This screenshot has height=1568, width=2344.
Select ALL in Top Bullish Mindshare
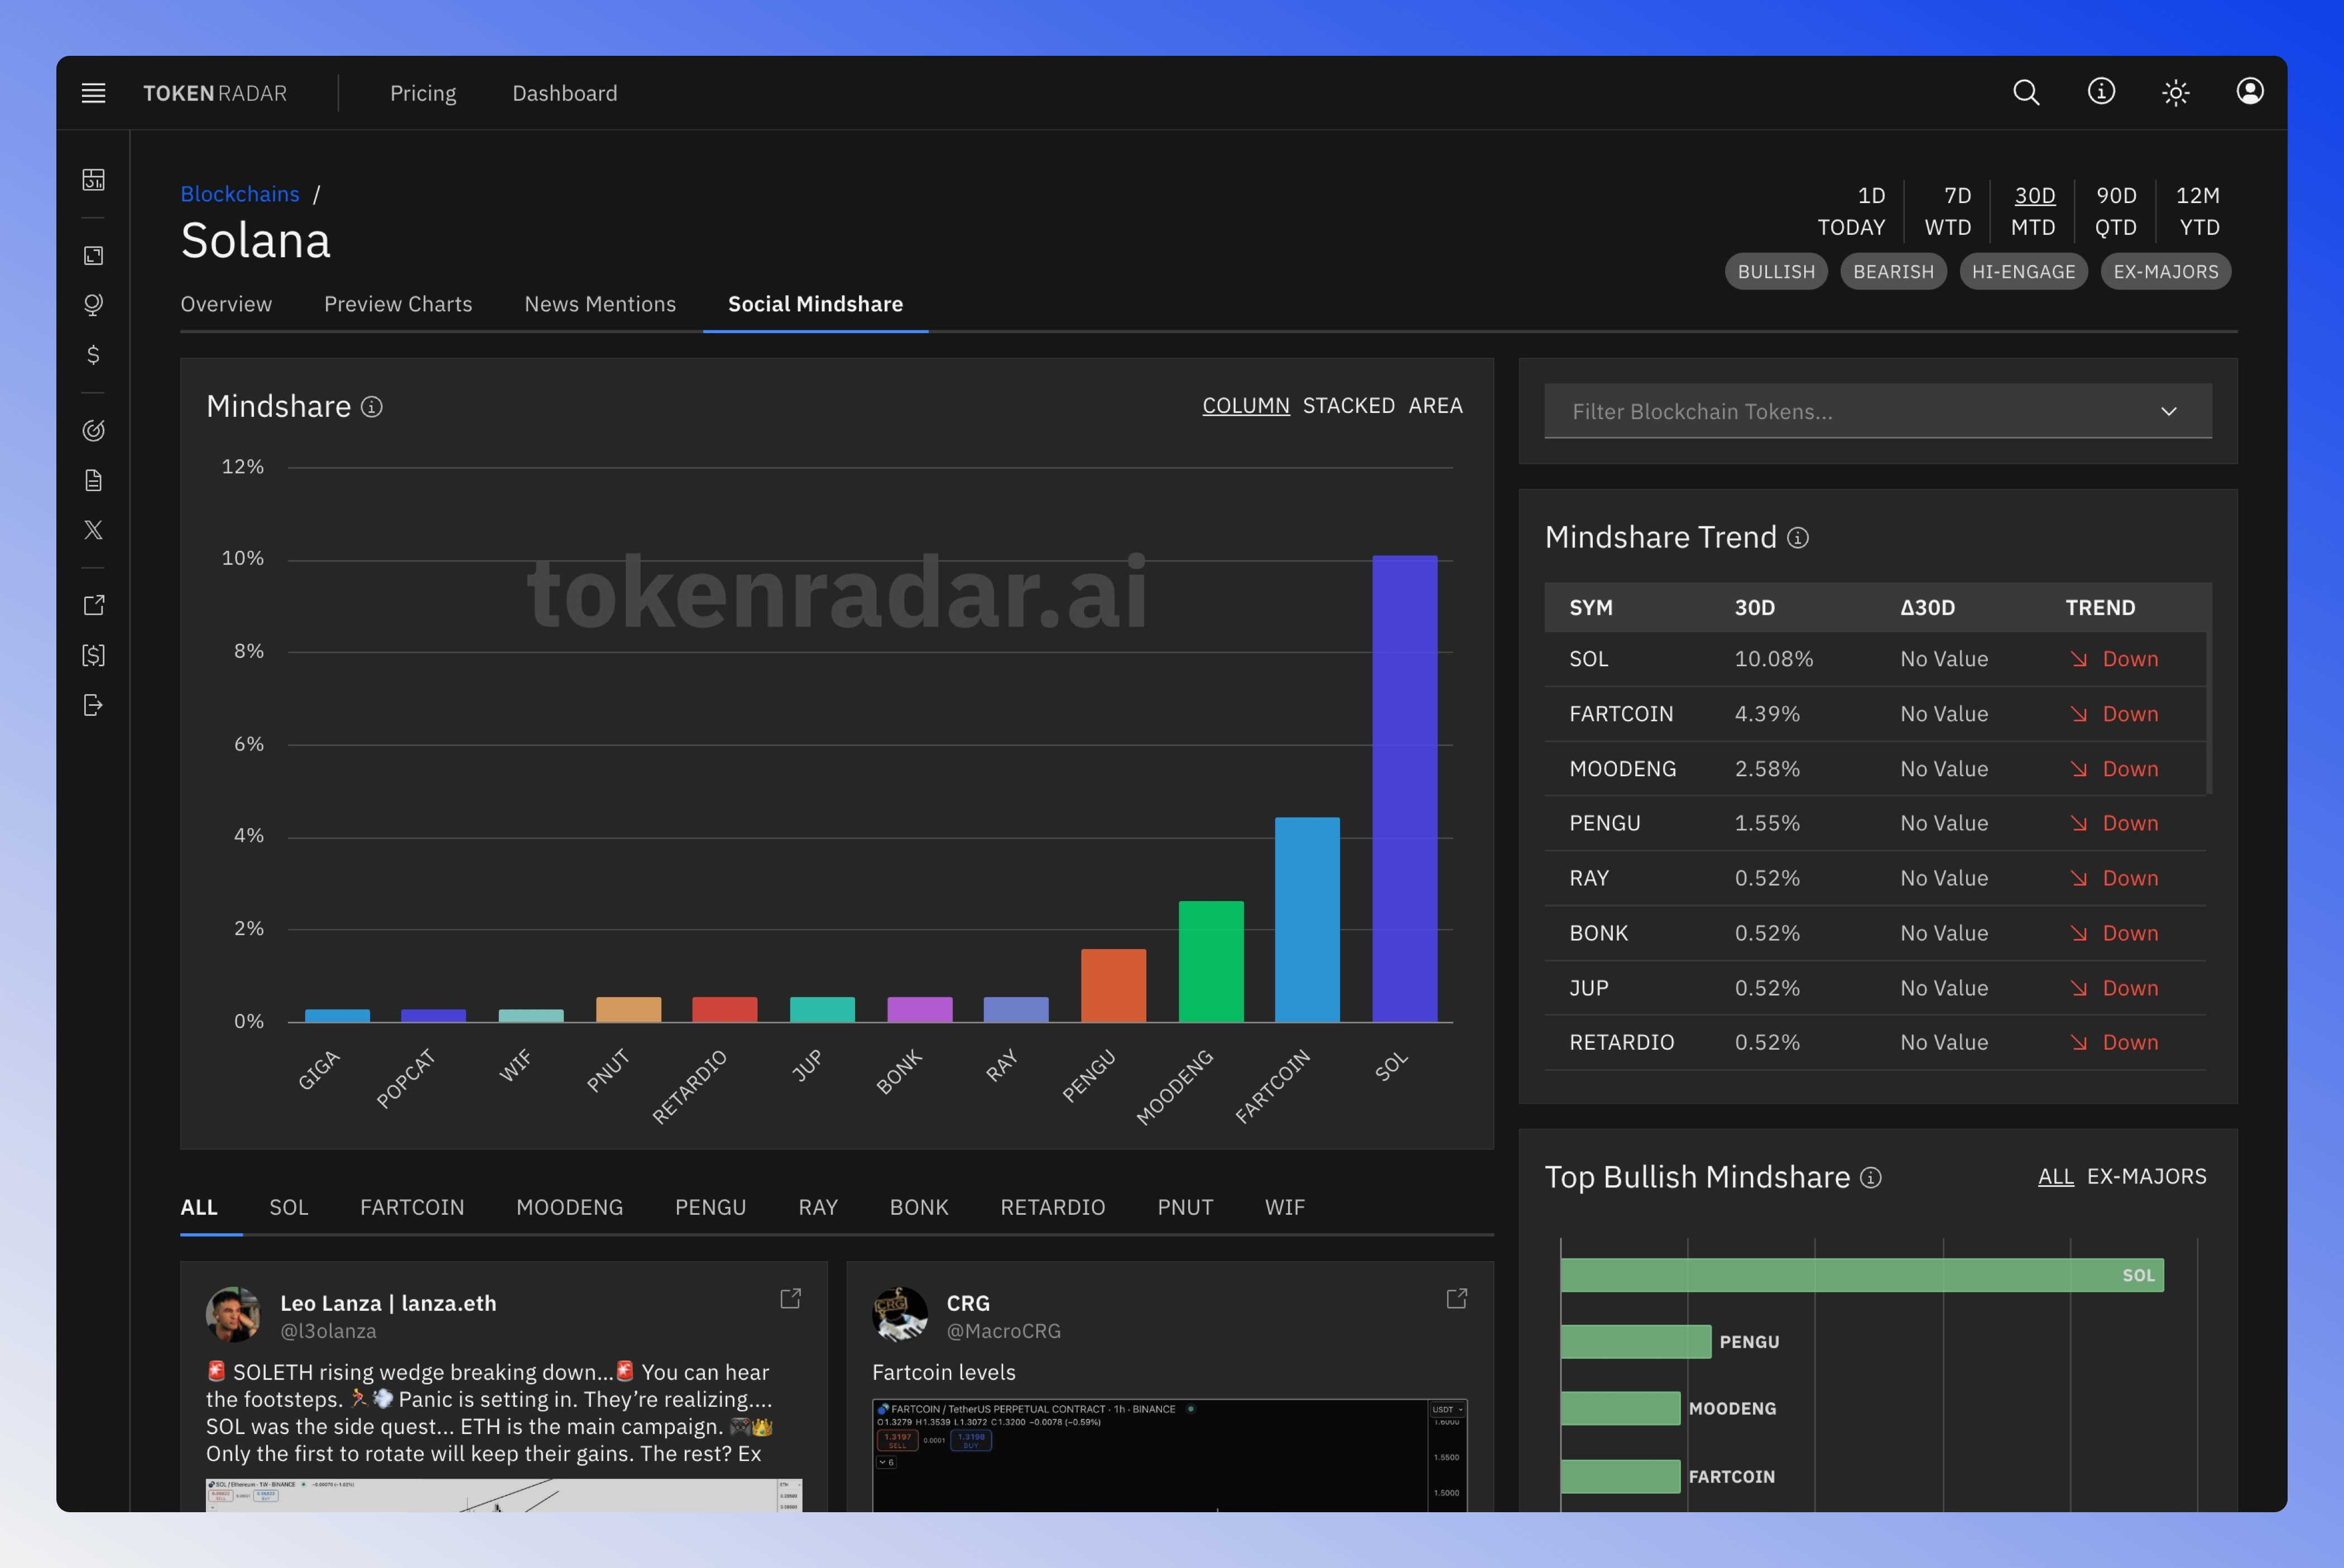(2055, 1177)
